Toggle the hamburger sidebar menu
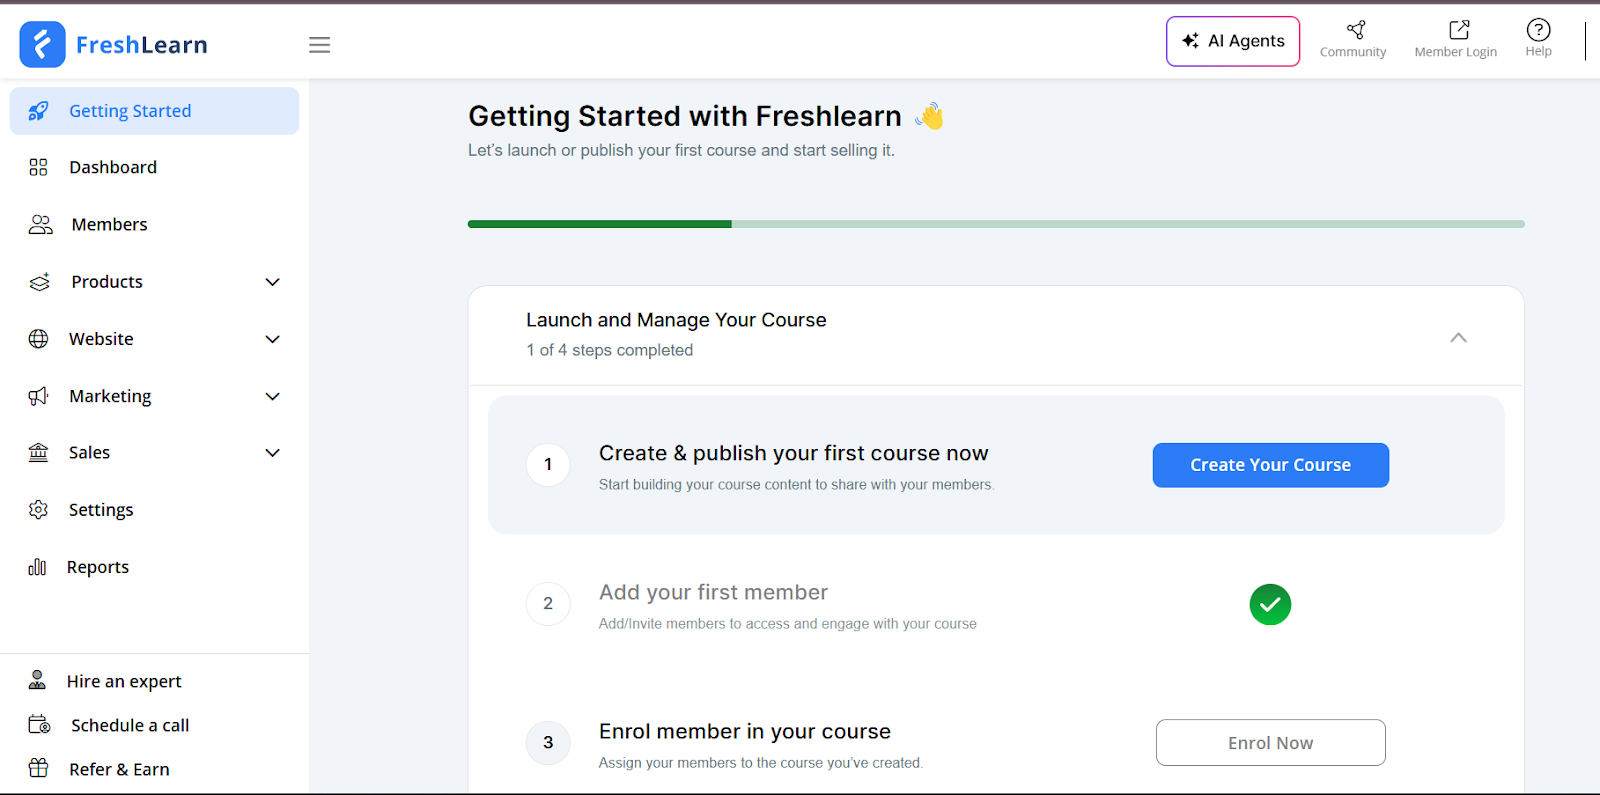The height and width of the screenshot is (795, 1600). pos(319,45)
